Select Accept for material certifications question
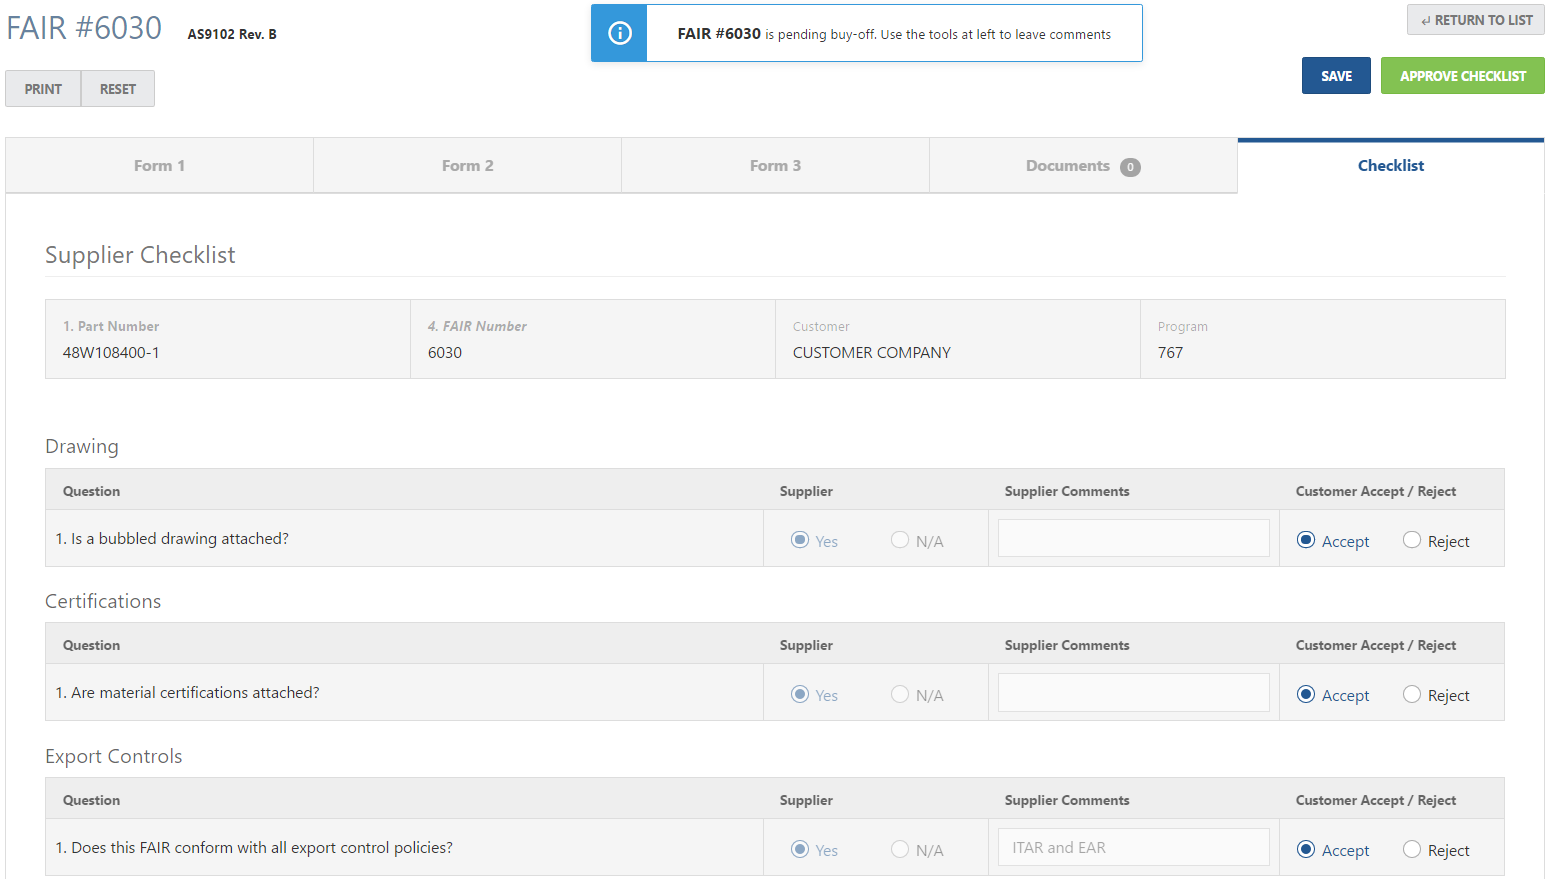Image resolution: width=1550 pixels, height=879 pixels. pos(1306,694)
